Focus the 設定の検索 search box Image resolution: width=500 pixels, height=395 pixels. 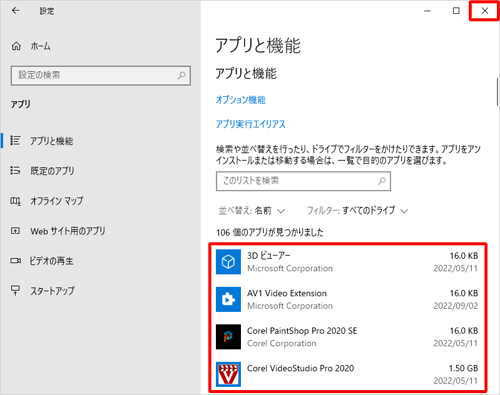[x=101, y=75]
